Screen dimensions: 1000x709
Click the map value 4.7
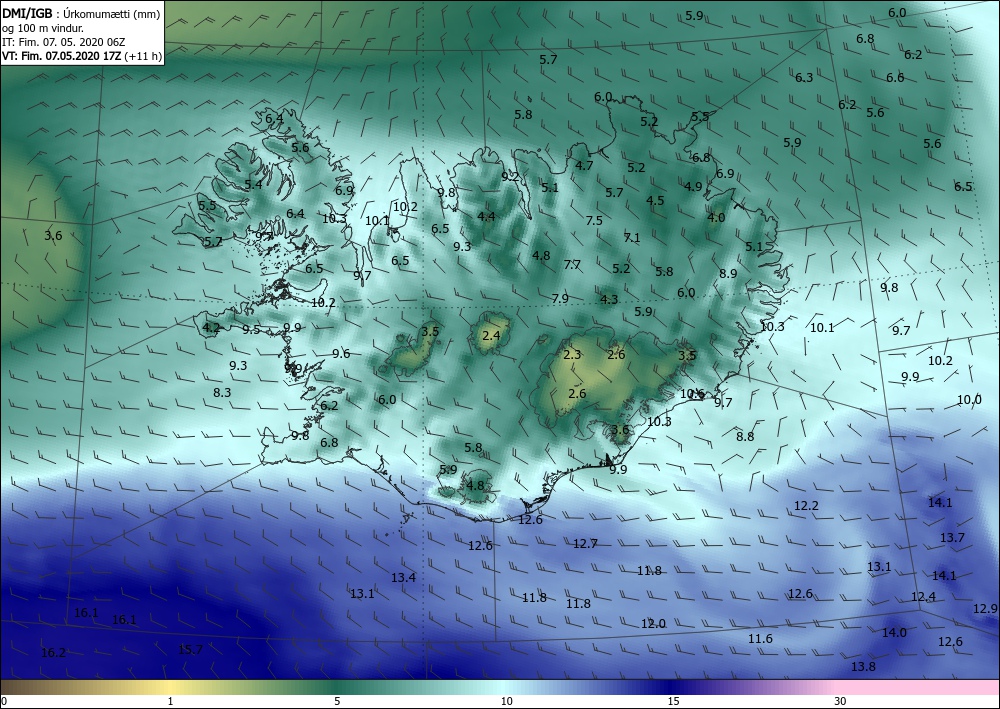pyautogui.click(x=584, y=166)
